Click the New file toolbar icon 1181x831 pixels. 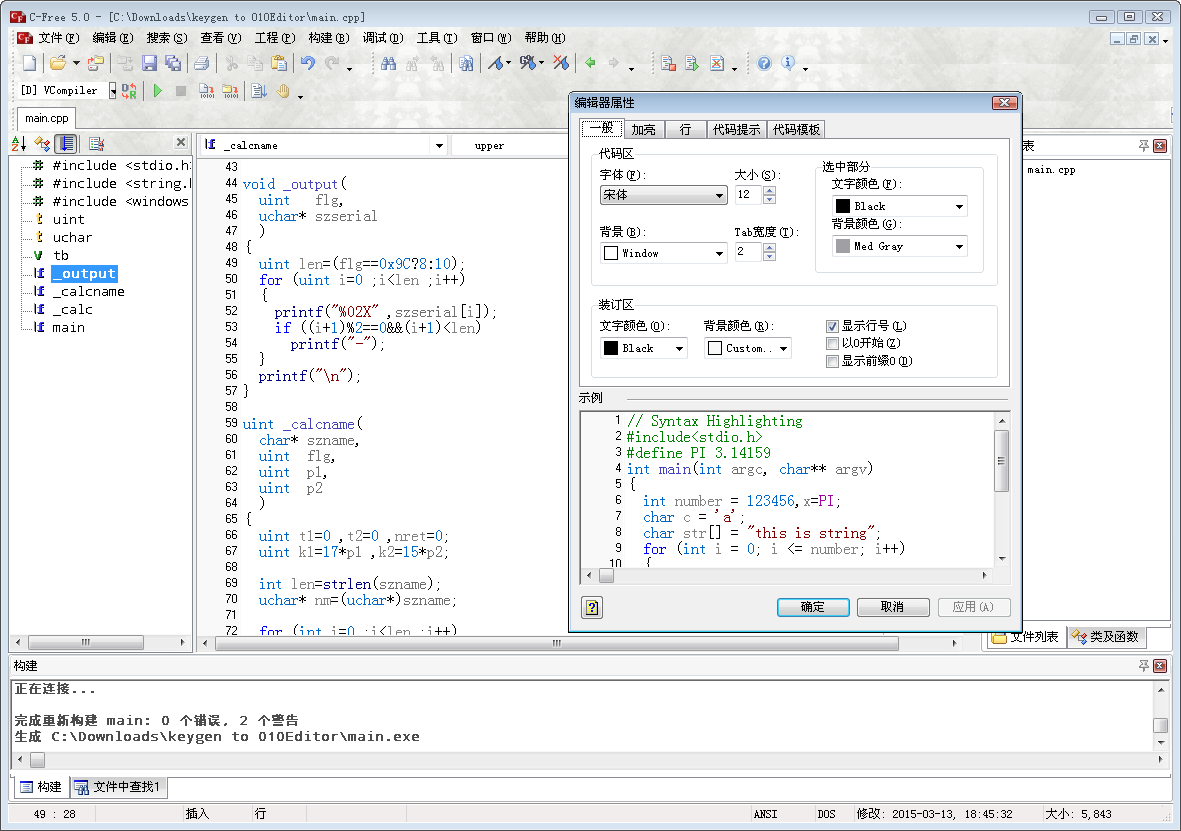click(29, 64)
